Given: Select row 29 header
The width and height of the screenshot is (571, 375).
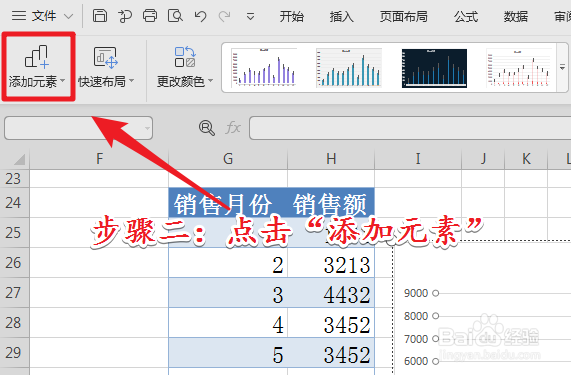Looking at the screenshot, I should coord(14,353).
